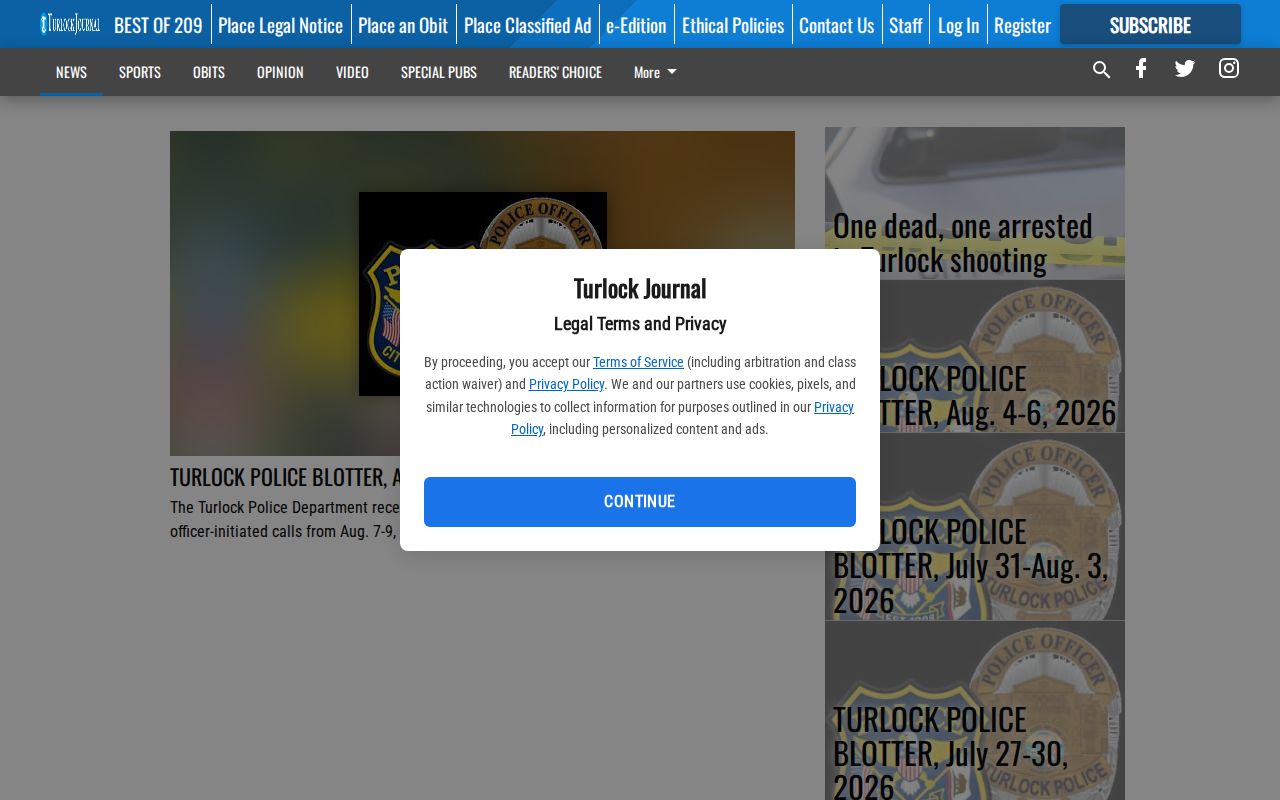1280x800 pixels.
Task: Switch to the OBITS section
Action: point(209,72)
